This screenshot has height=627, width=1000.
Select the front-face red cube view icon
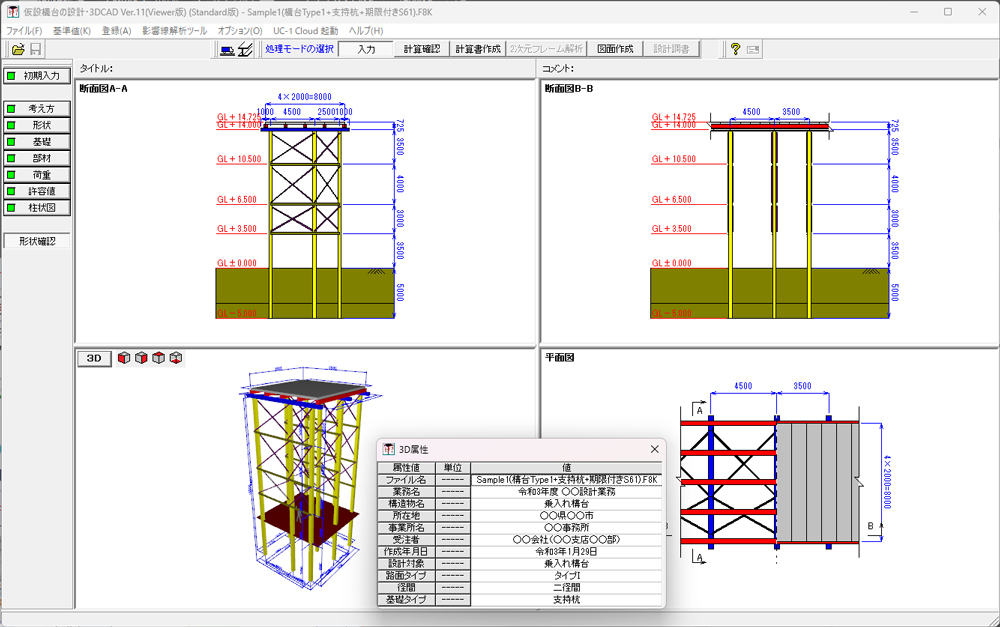pos(124,358)
